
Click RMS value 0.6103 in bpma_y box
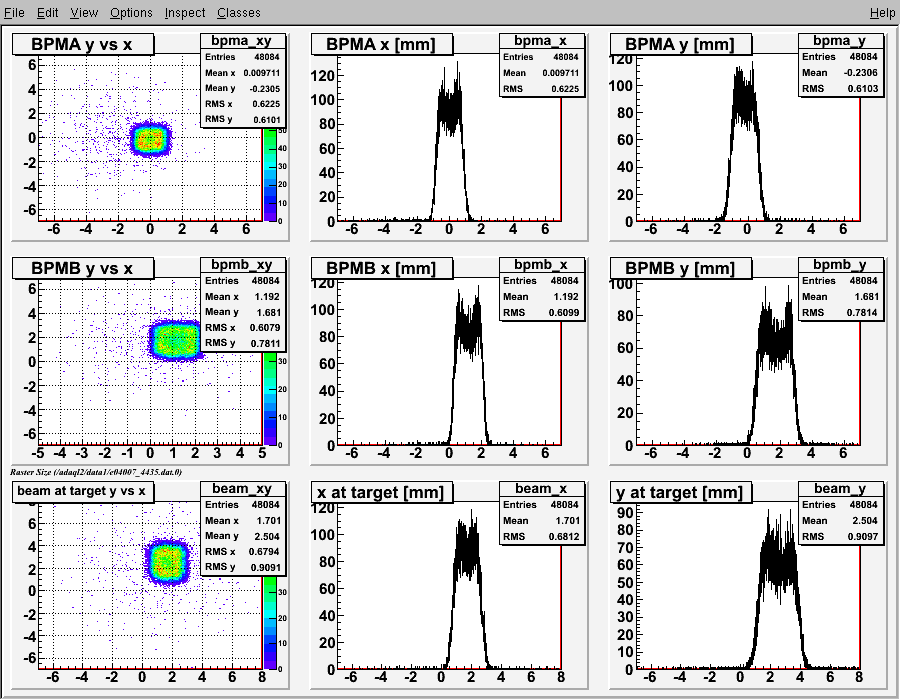[863, 89]
